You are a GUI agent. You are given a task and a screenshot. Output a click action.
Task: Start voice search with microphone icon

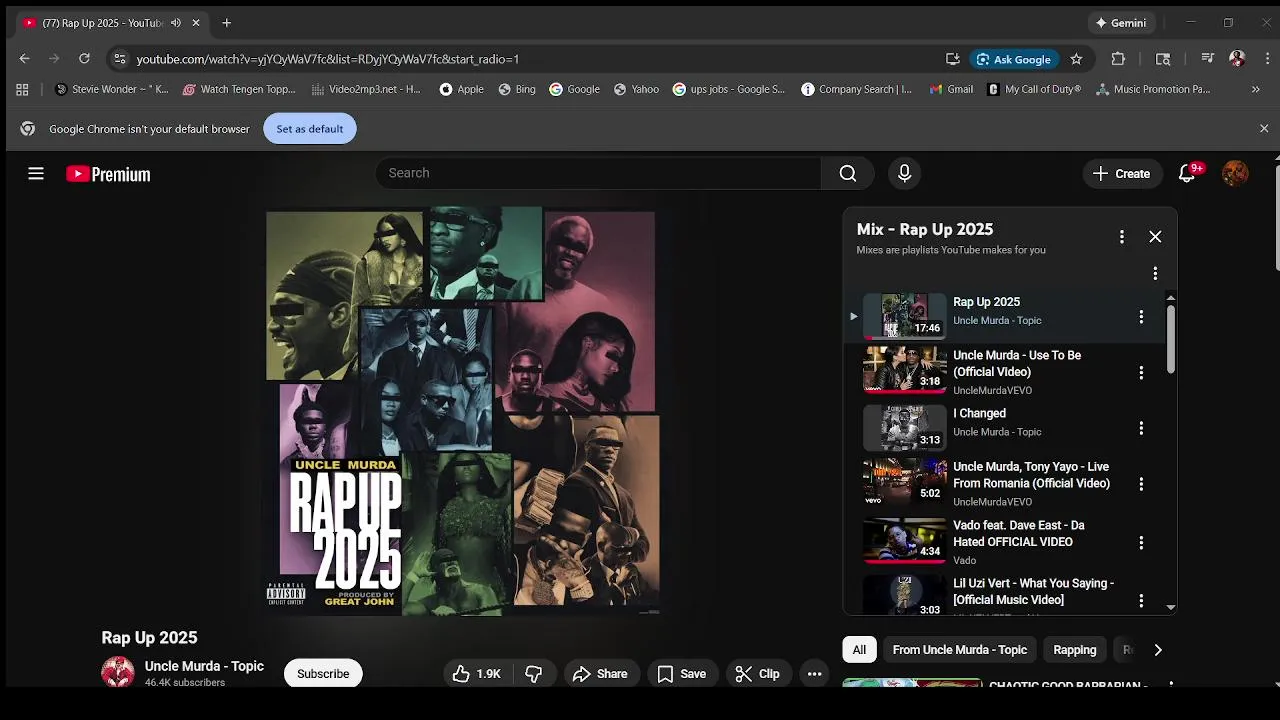pyautogui.click(x=904, y=173)
